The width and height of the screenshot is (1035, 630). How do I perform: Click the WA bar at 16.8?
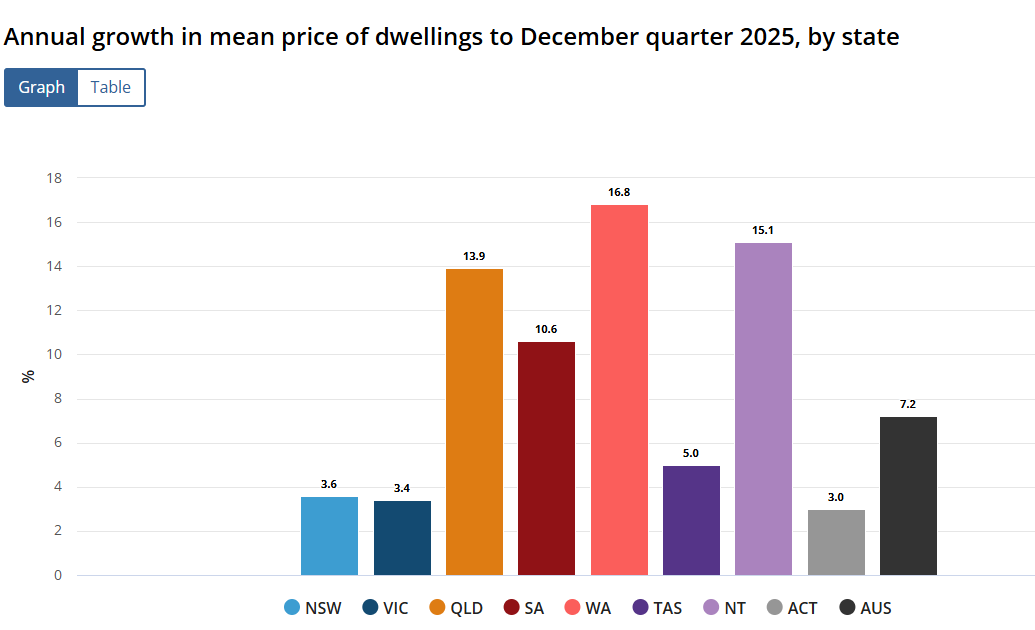pyautogui.click(x=619, y=390)
